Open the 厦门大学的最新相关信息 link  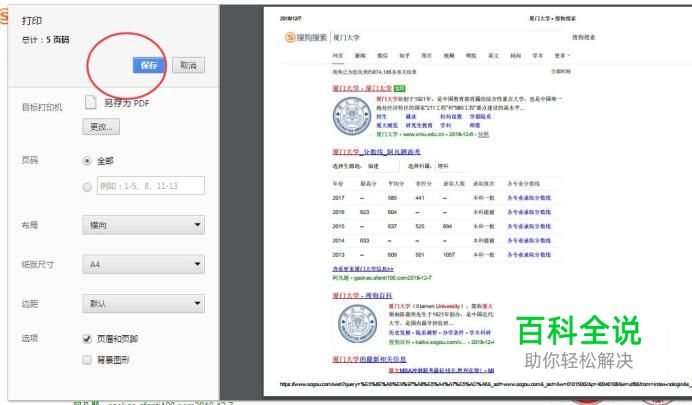click(x=369, y=359)
